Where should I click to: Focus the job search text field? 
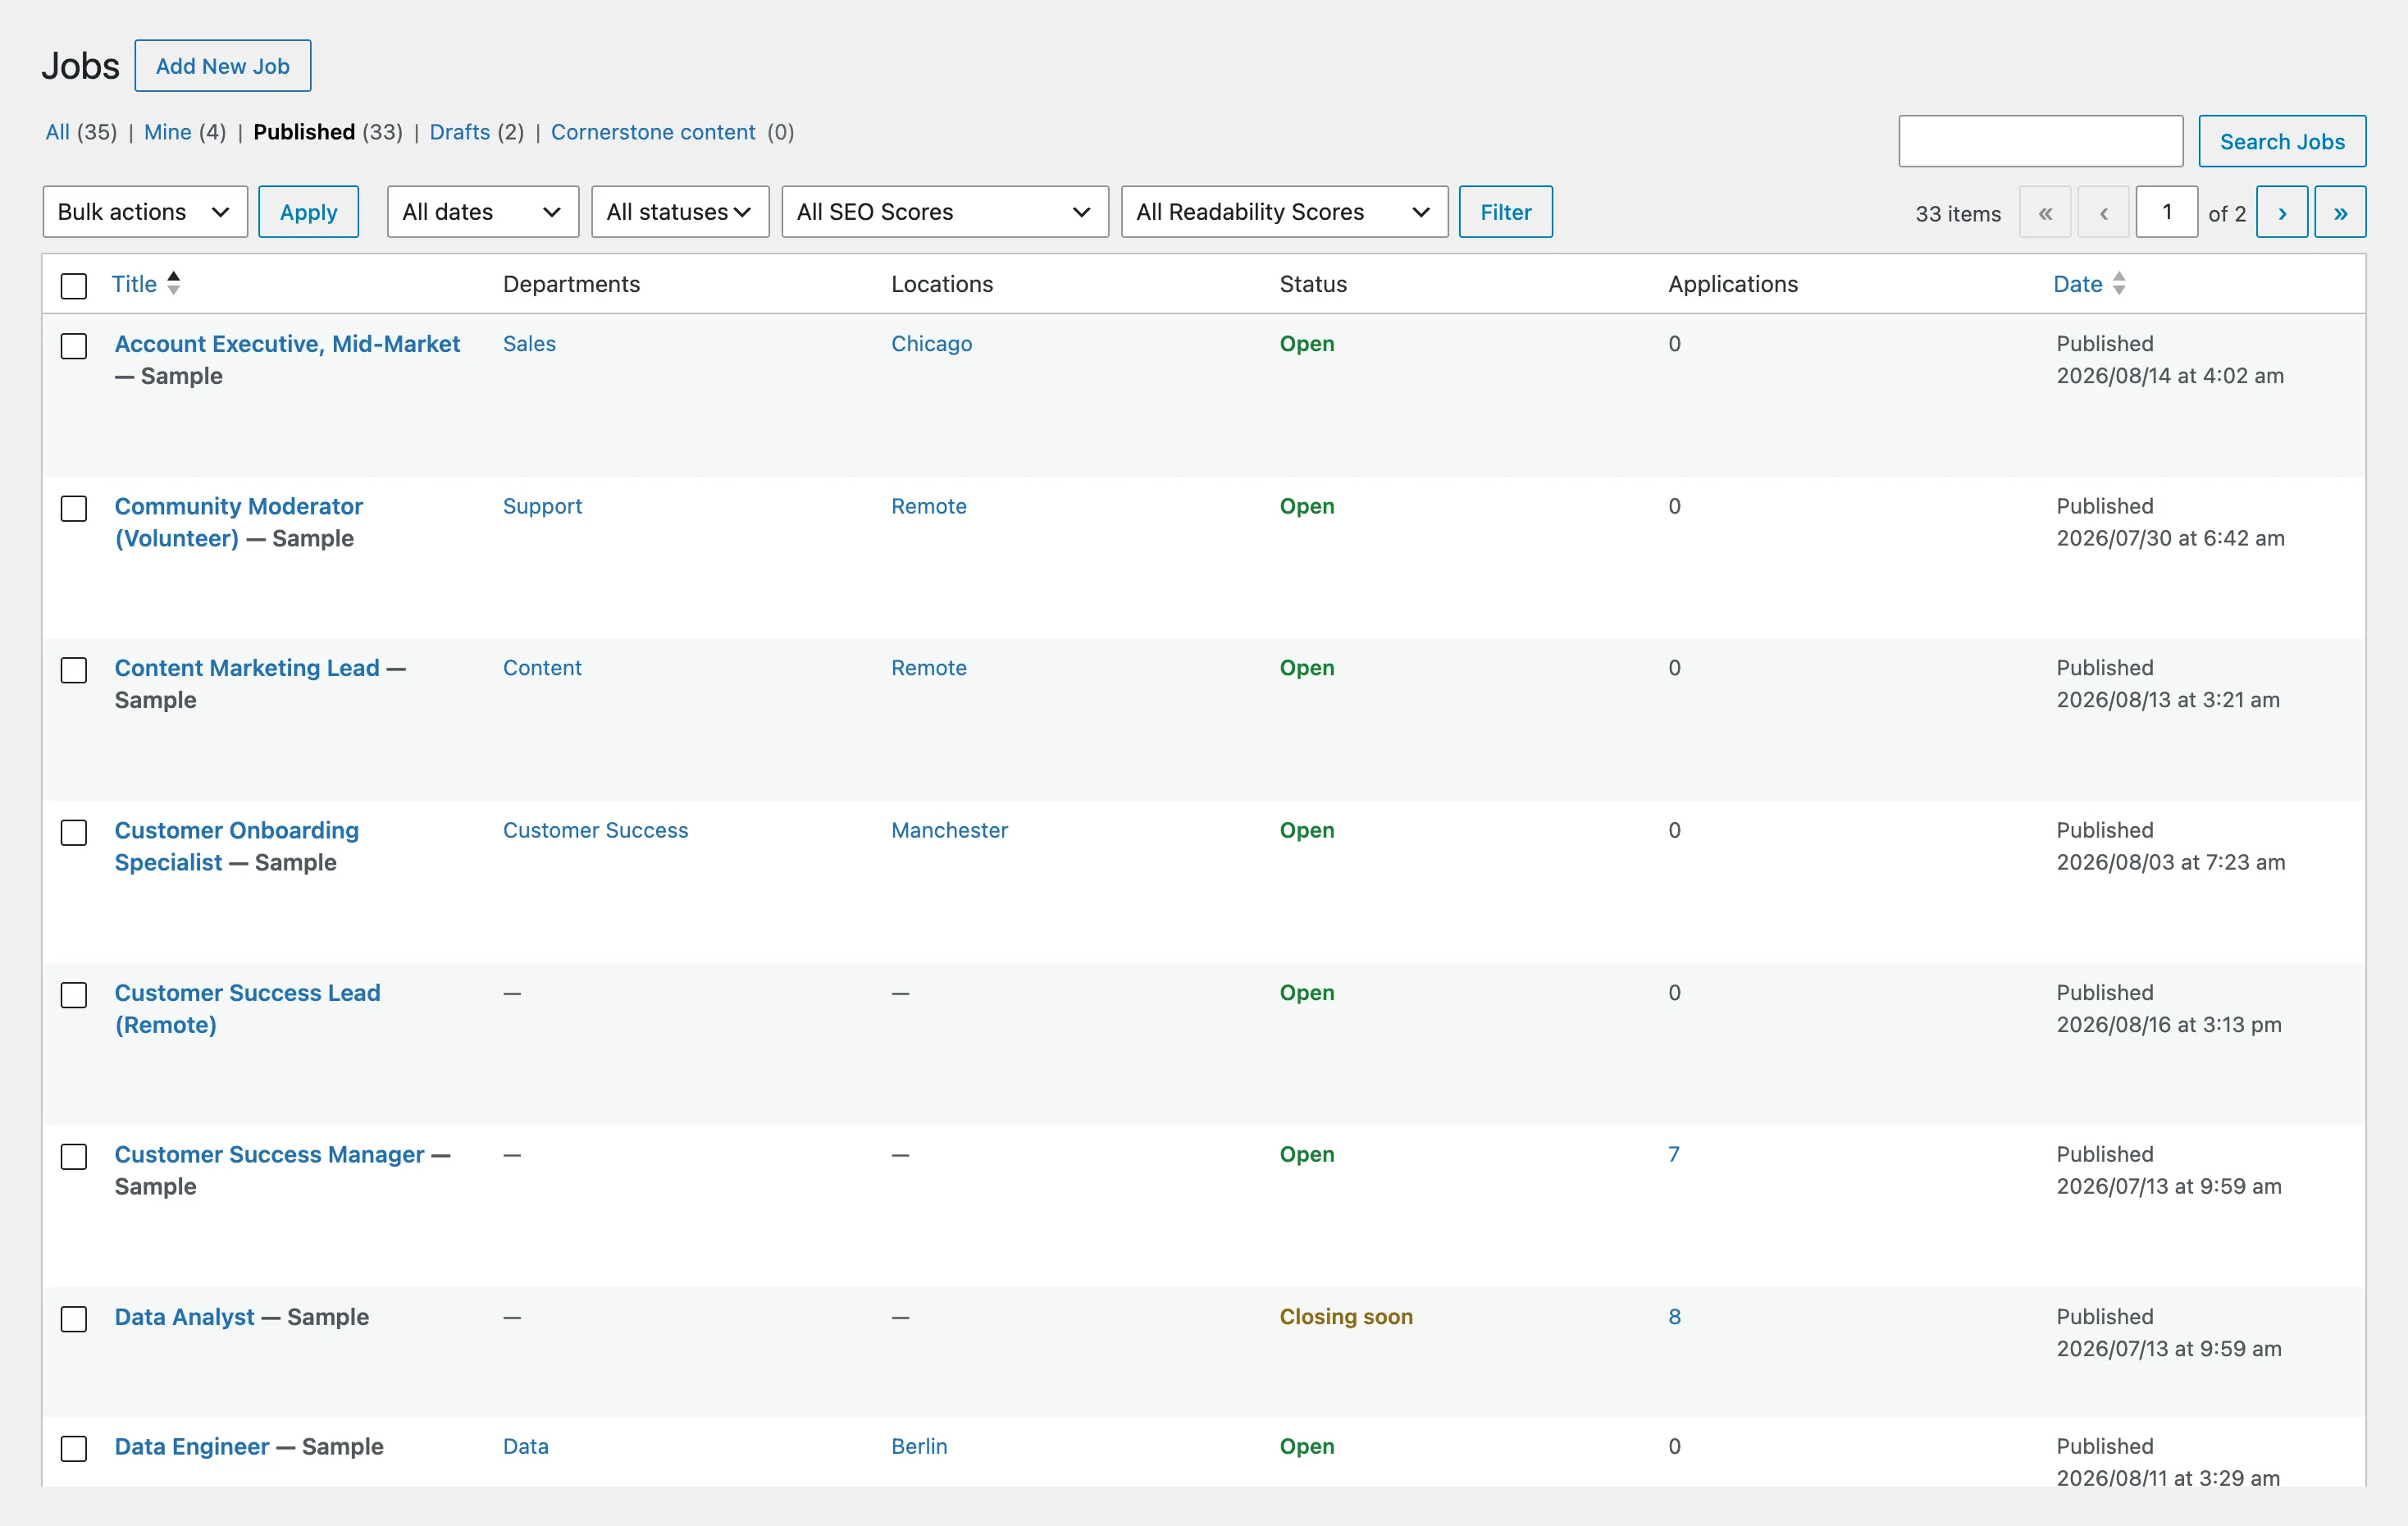pos(2040,141)
